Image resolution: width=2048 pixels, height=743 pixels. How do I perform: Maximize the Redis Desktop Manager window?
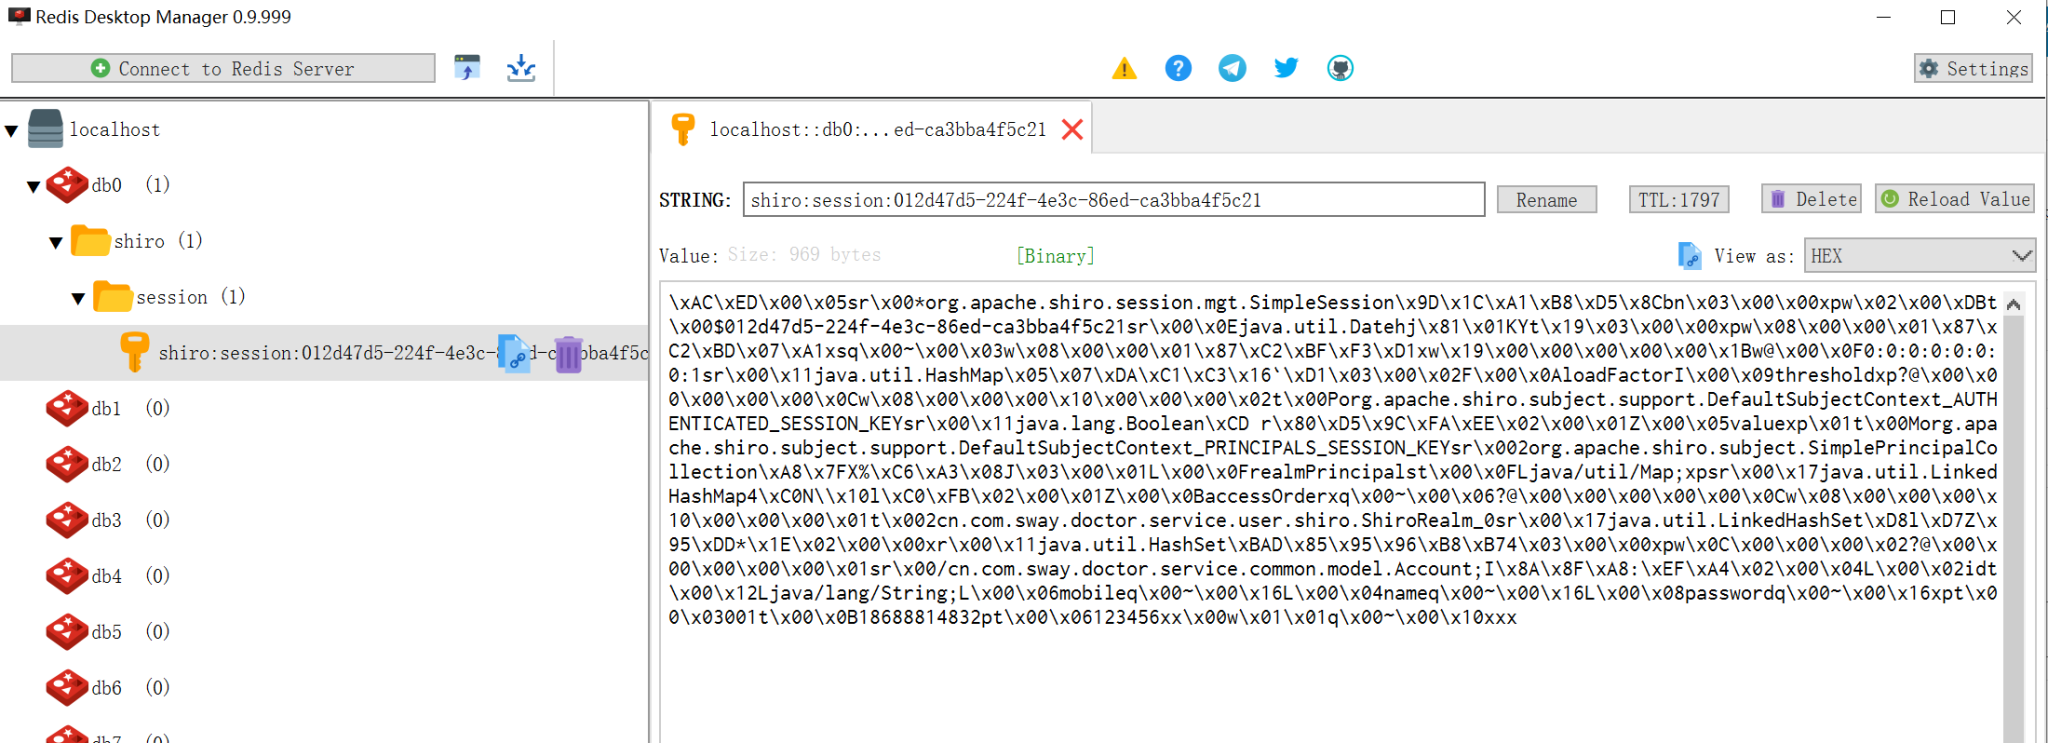[x=1948, y=17]
